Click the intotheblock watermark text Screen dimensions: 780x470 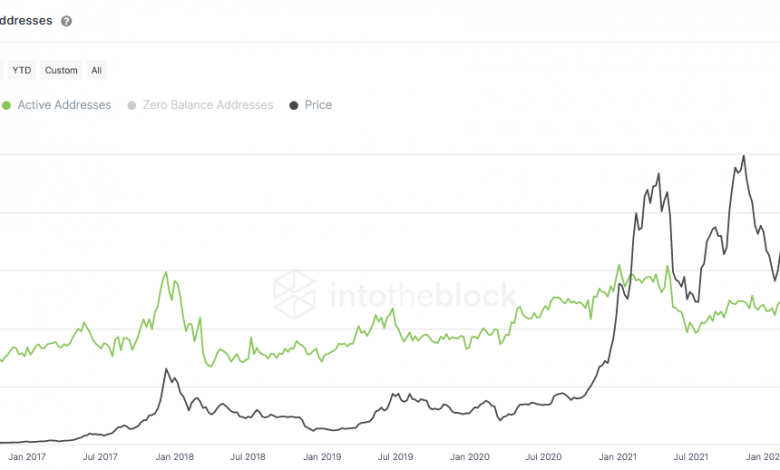pos(418,295)
